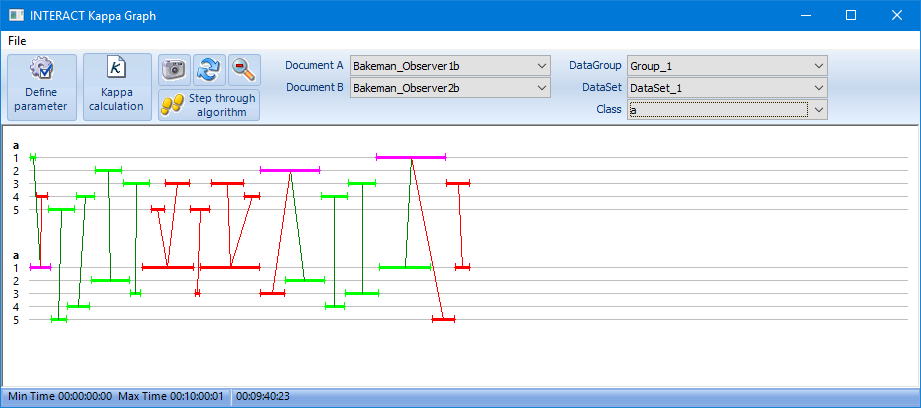The height and width of the screenshot is (408, 921).
Task: Click inside the Class text field
Action: click(x=716, y=110)
